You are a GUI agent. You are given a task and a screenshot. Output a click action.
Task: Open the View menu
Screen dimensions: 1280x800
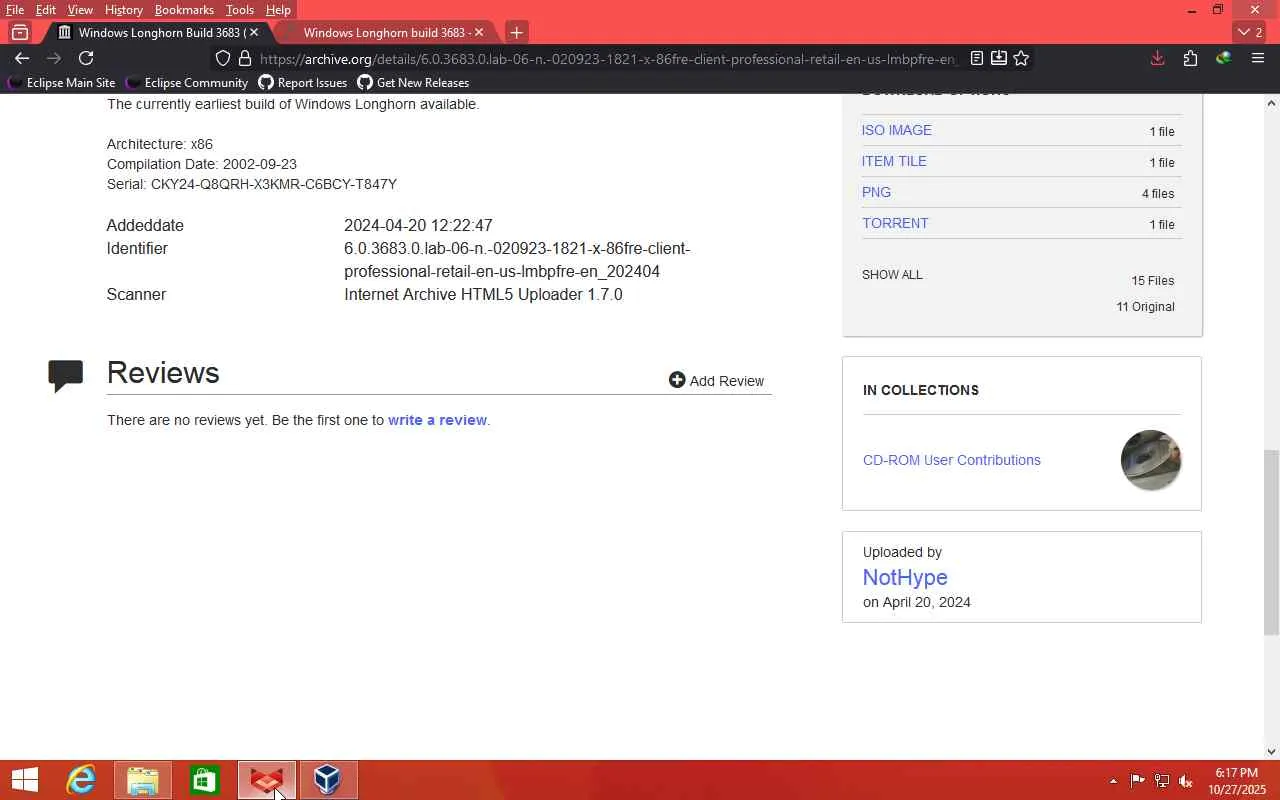coord(80,10)
